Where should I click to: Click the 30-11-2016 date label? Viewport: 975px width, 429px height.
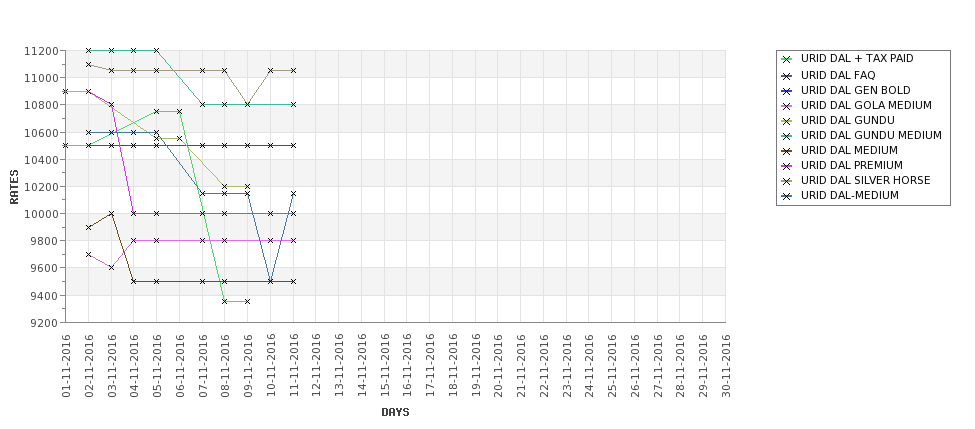(x=726, y=366)
